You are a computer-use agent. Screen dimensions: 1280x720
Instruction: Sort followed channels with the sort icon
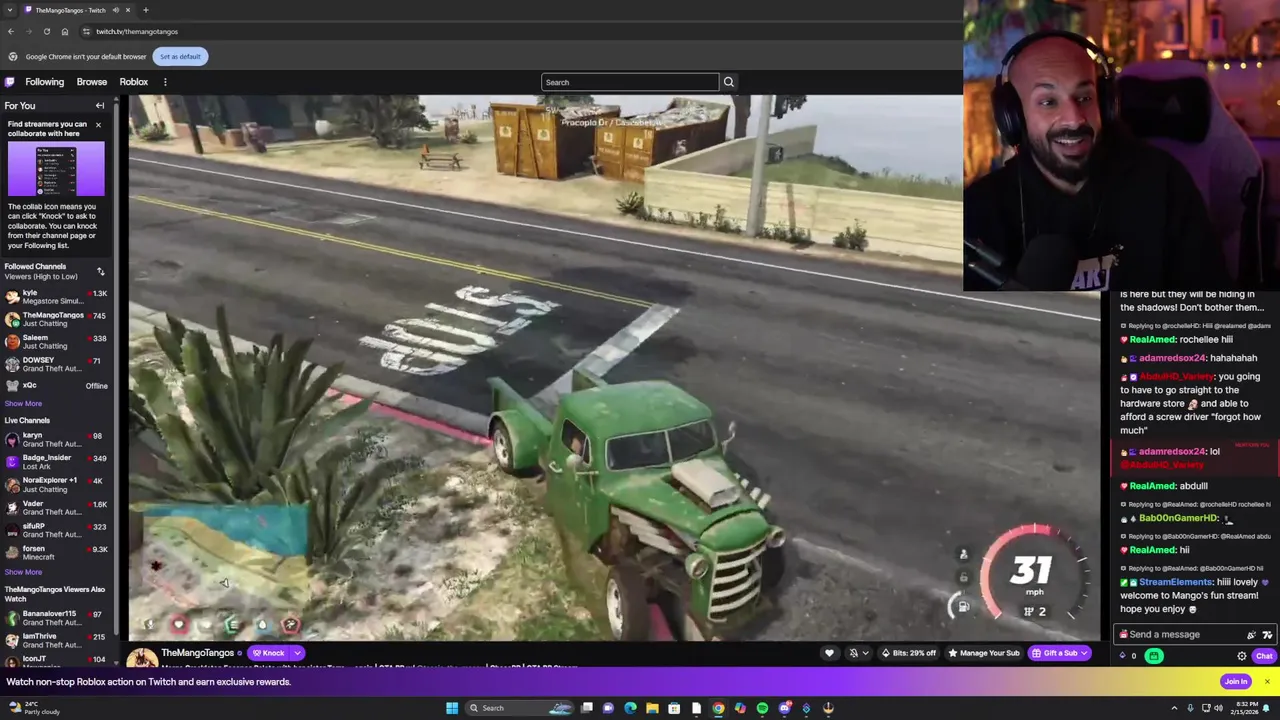100,271
